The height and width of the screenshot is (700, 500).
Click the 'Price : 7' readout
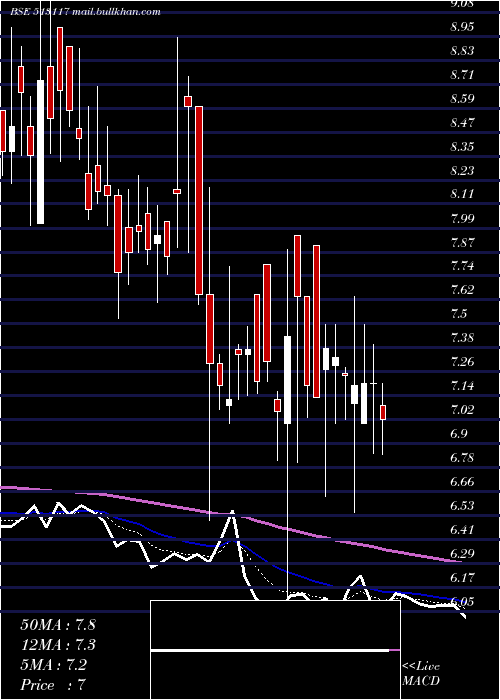pyautogui.click(x=53, y=685)
